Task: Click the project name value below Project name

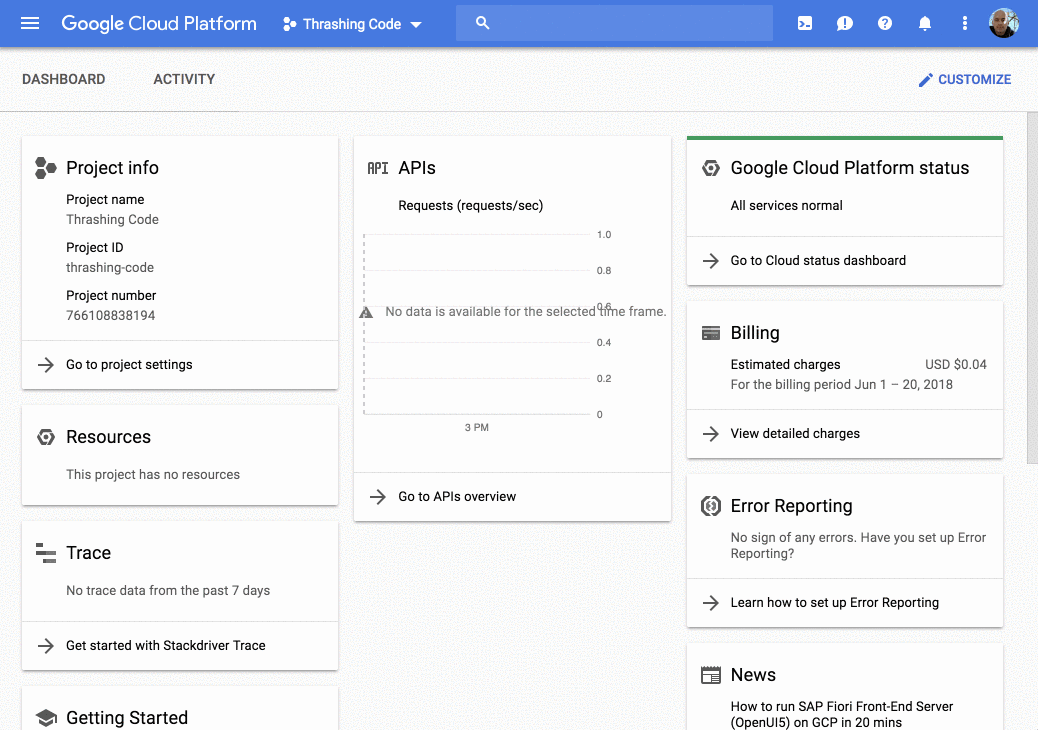Action: 113,219
